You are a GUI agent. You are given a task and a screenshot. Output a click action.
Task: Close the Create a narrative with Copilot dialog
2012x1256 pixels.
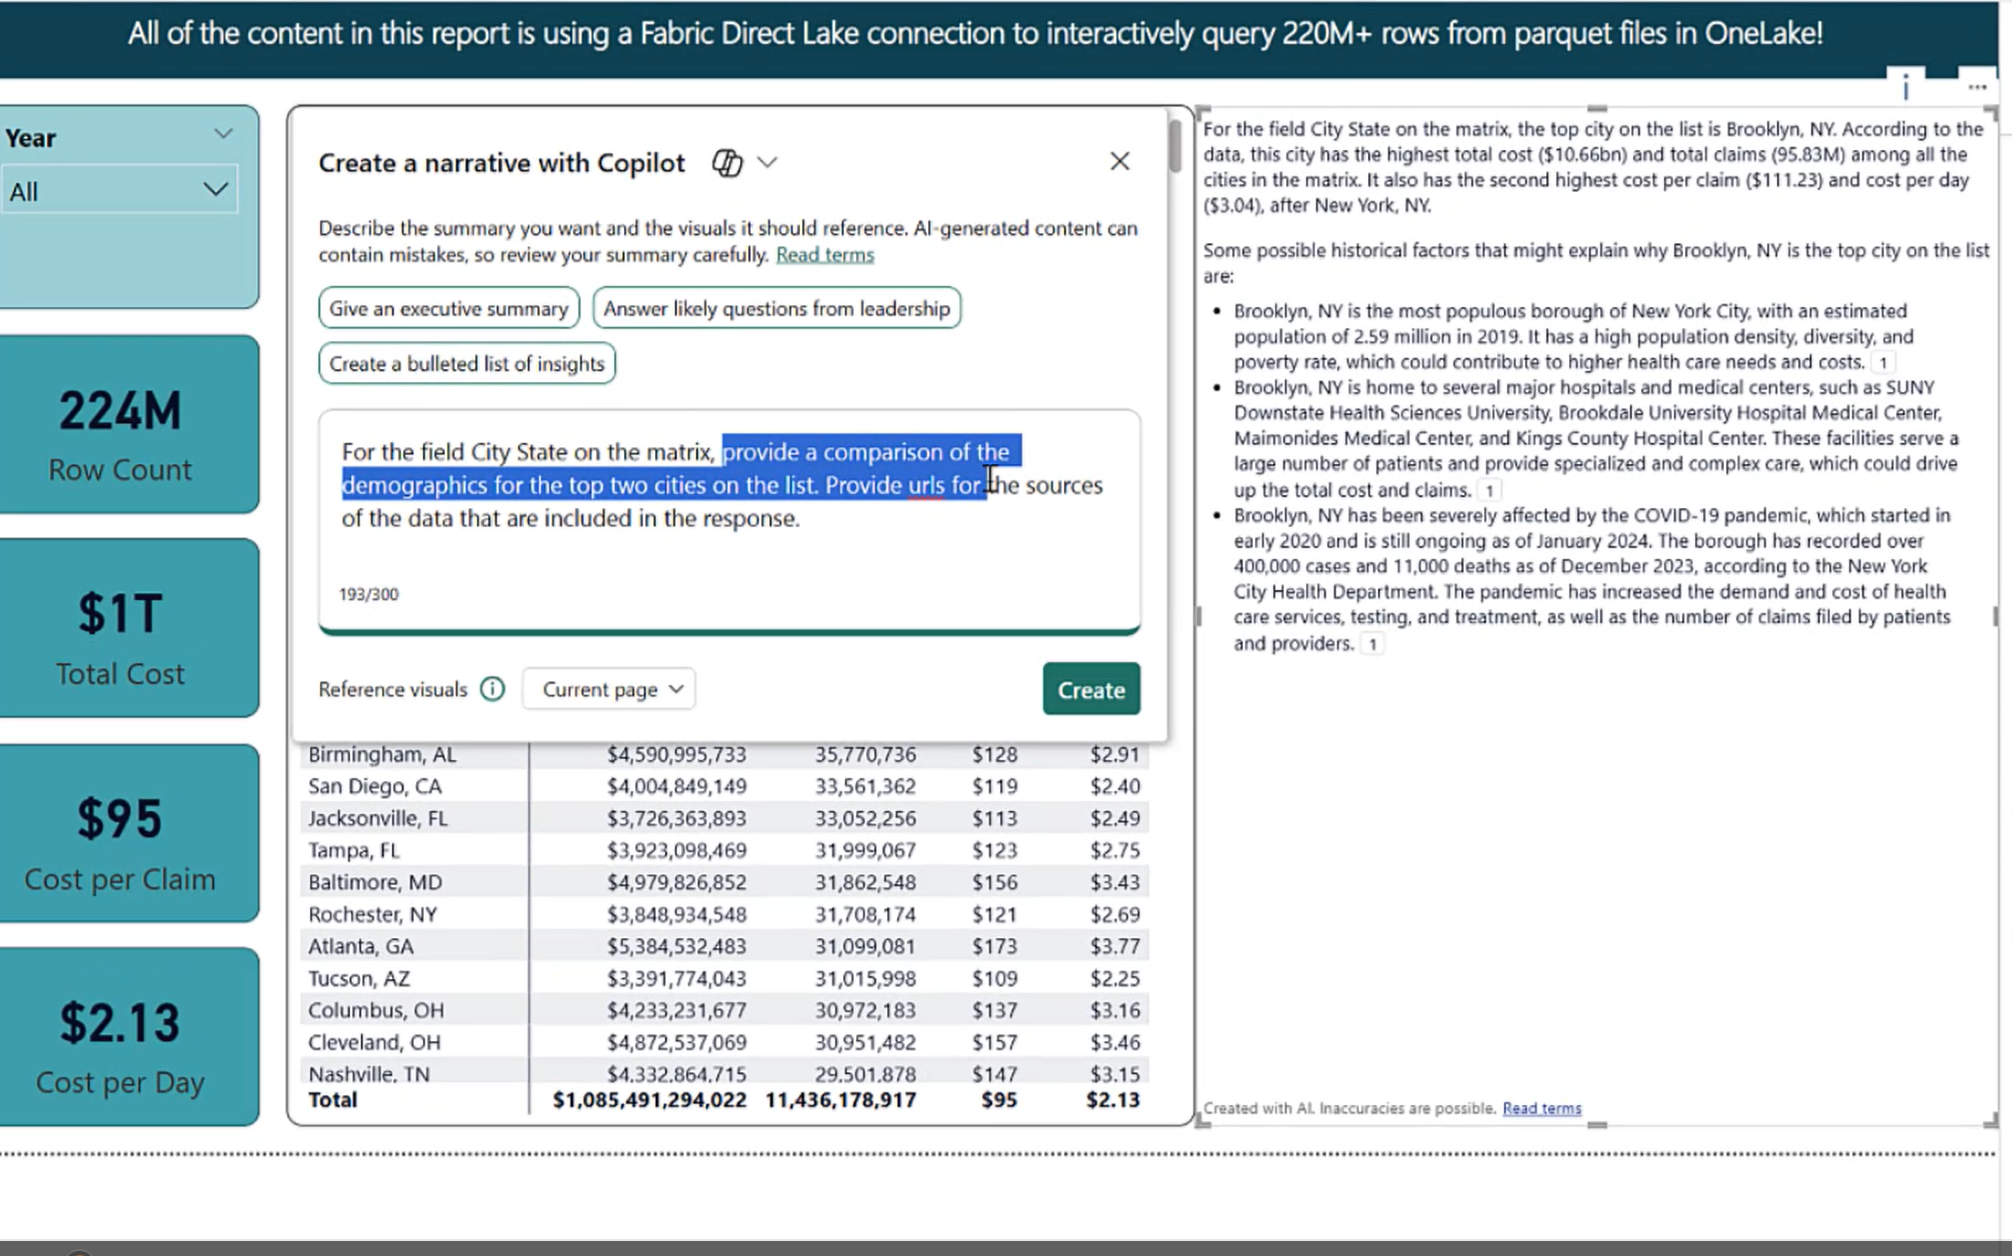[x=1119, y=161]
